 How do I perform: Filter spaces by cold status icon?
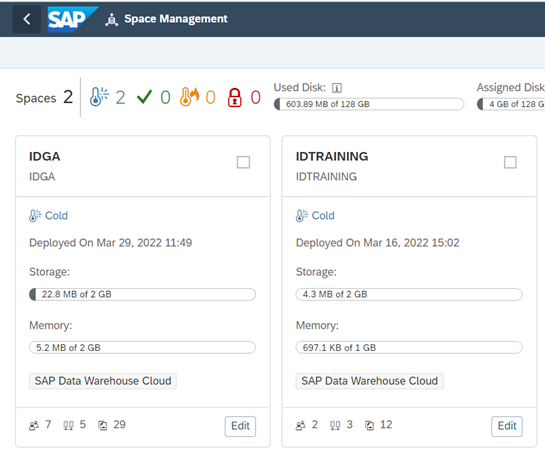pos(99,97)
